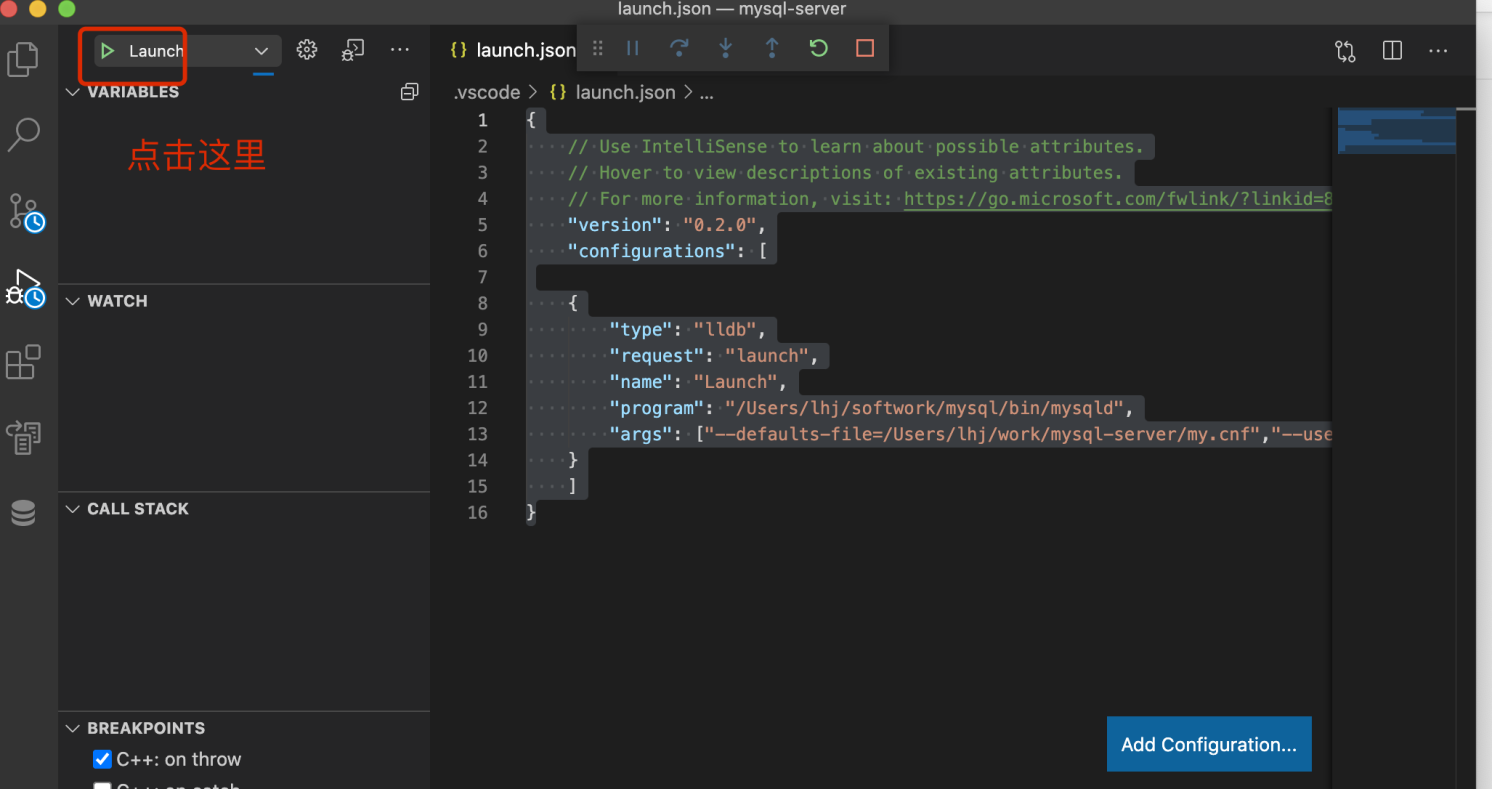Open launch.json via the gear icon
The height and width of the screenshot is (789, 1492).
pos(307,50)
